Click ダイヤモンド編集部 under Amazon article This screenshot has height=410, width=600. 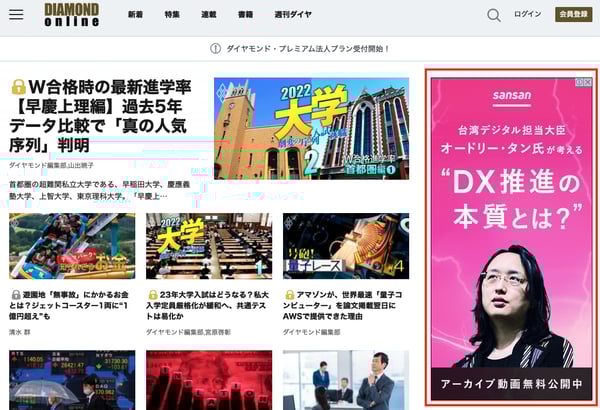(x=311, y=332)
